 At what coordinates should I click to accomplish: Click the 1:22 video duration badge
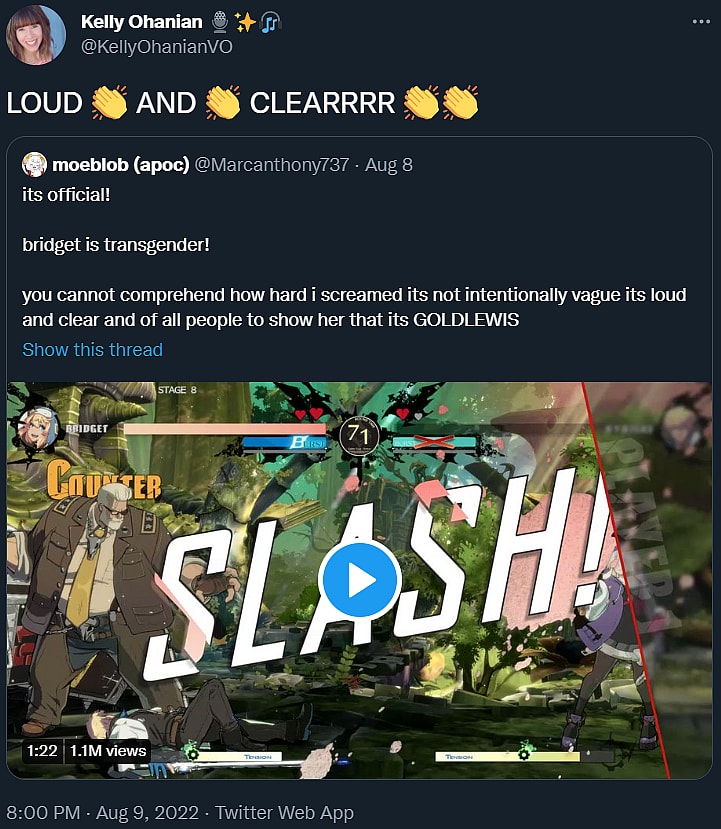[x=42, y=750]
